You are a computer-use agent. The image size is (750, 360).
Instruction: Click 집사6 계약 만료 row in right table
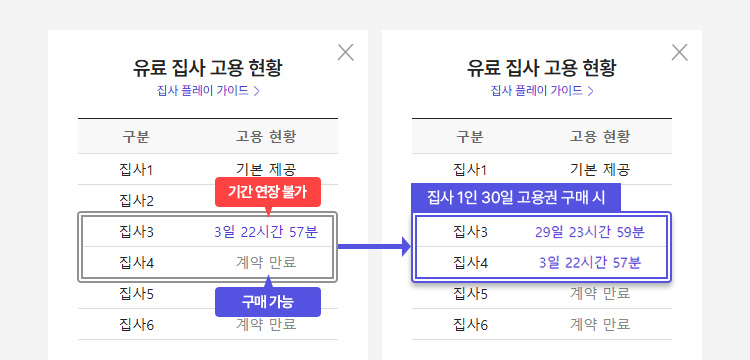(542, 325)
